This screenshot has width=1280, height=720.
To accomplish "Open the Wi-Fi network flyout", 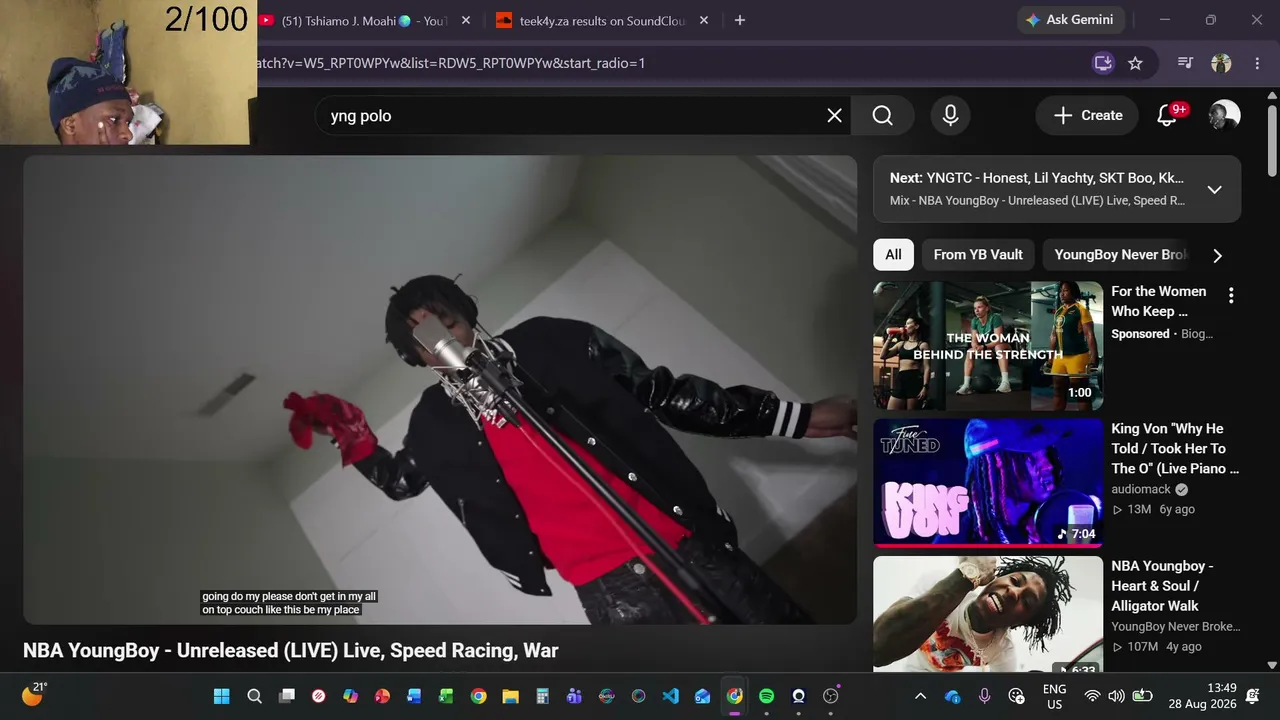I will (x=1092, y=696).
